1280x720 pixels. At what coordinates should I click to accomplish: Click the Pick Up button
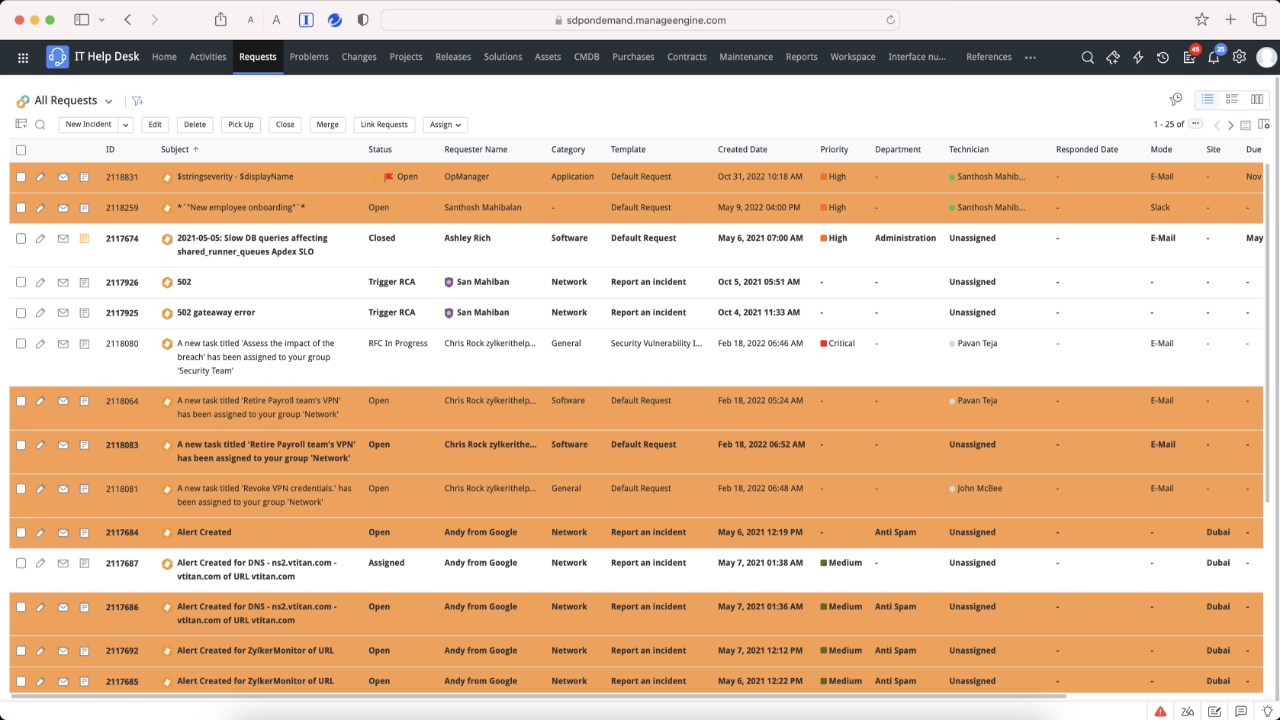[x=240, y=125]
